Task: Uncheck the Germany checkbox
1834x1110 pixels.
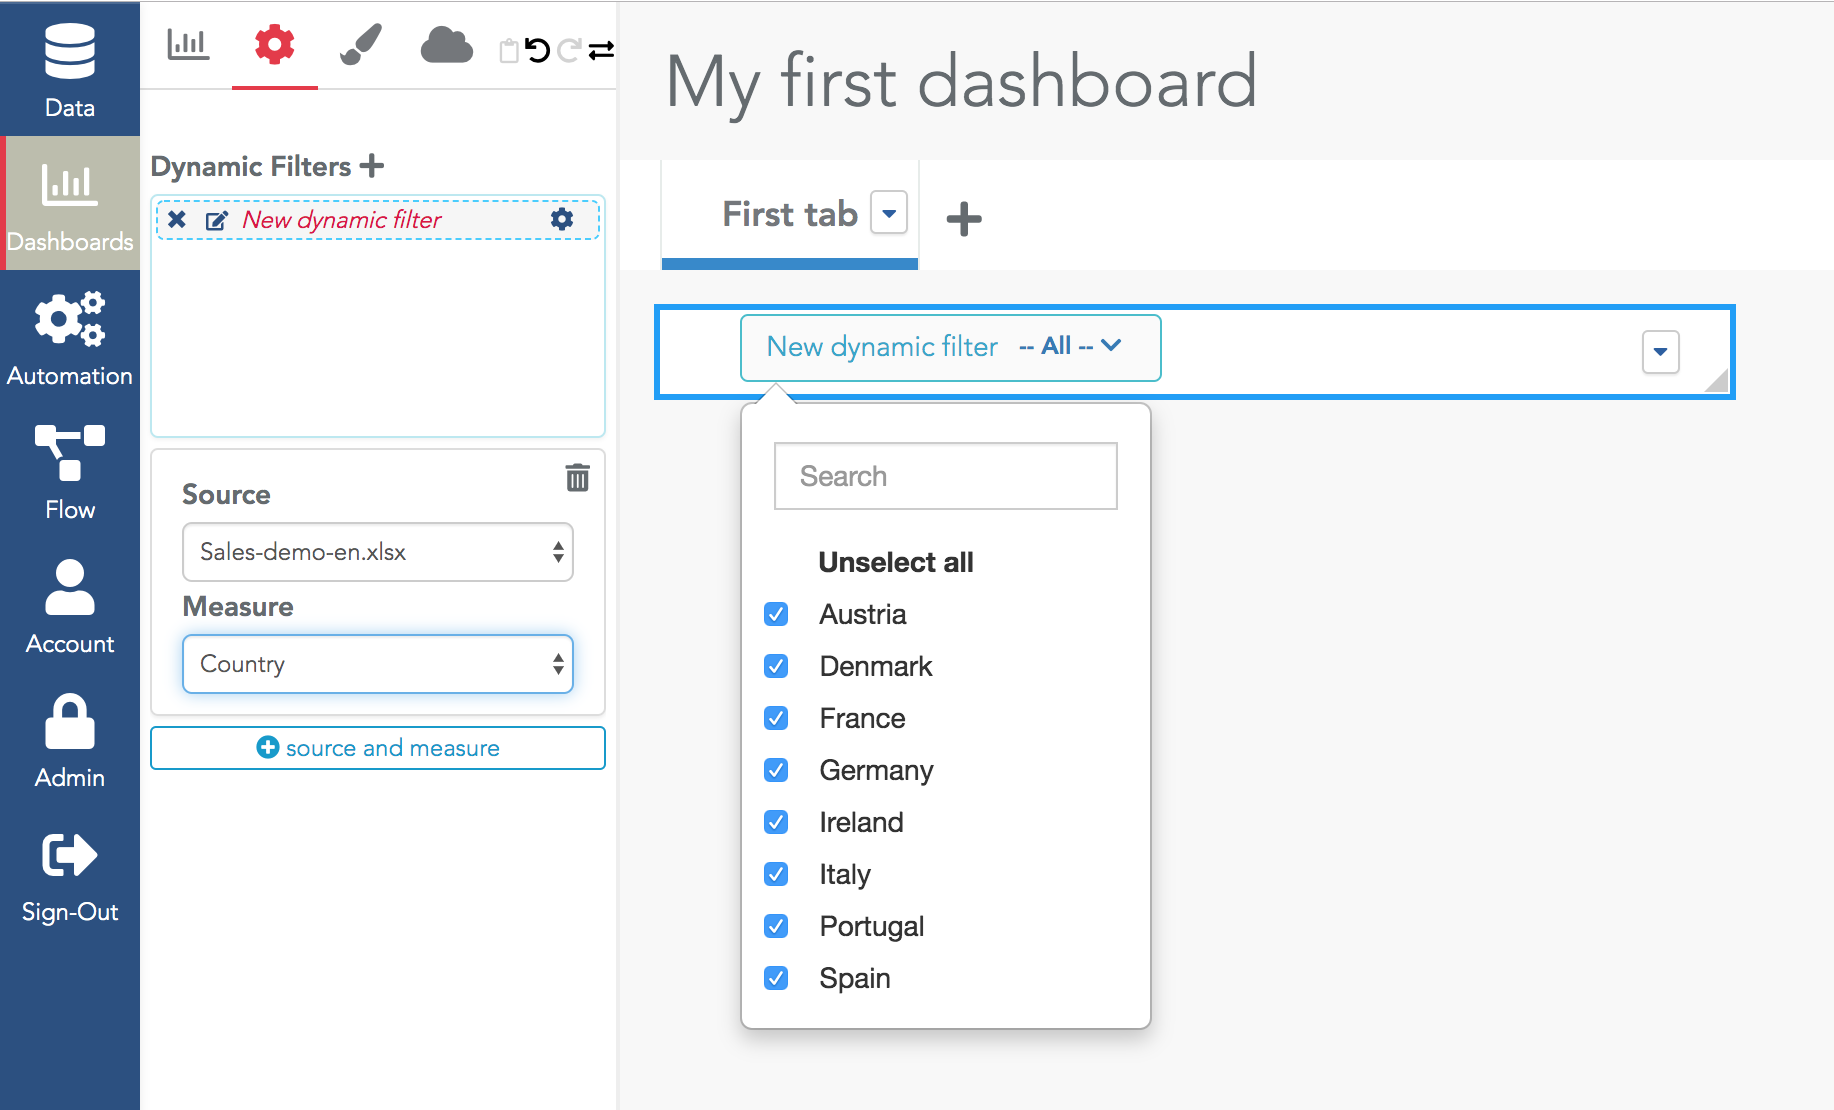Action: point(776,770)
